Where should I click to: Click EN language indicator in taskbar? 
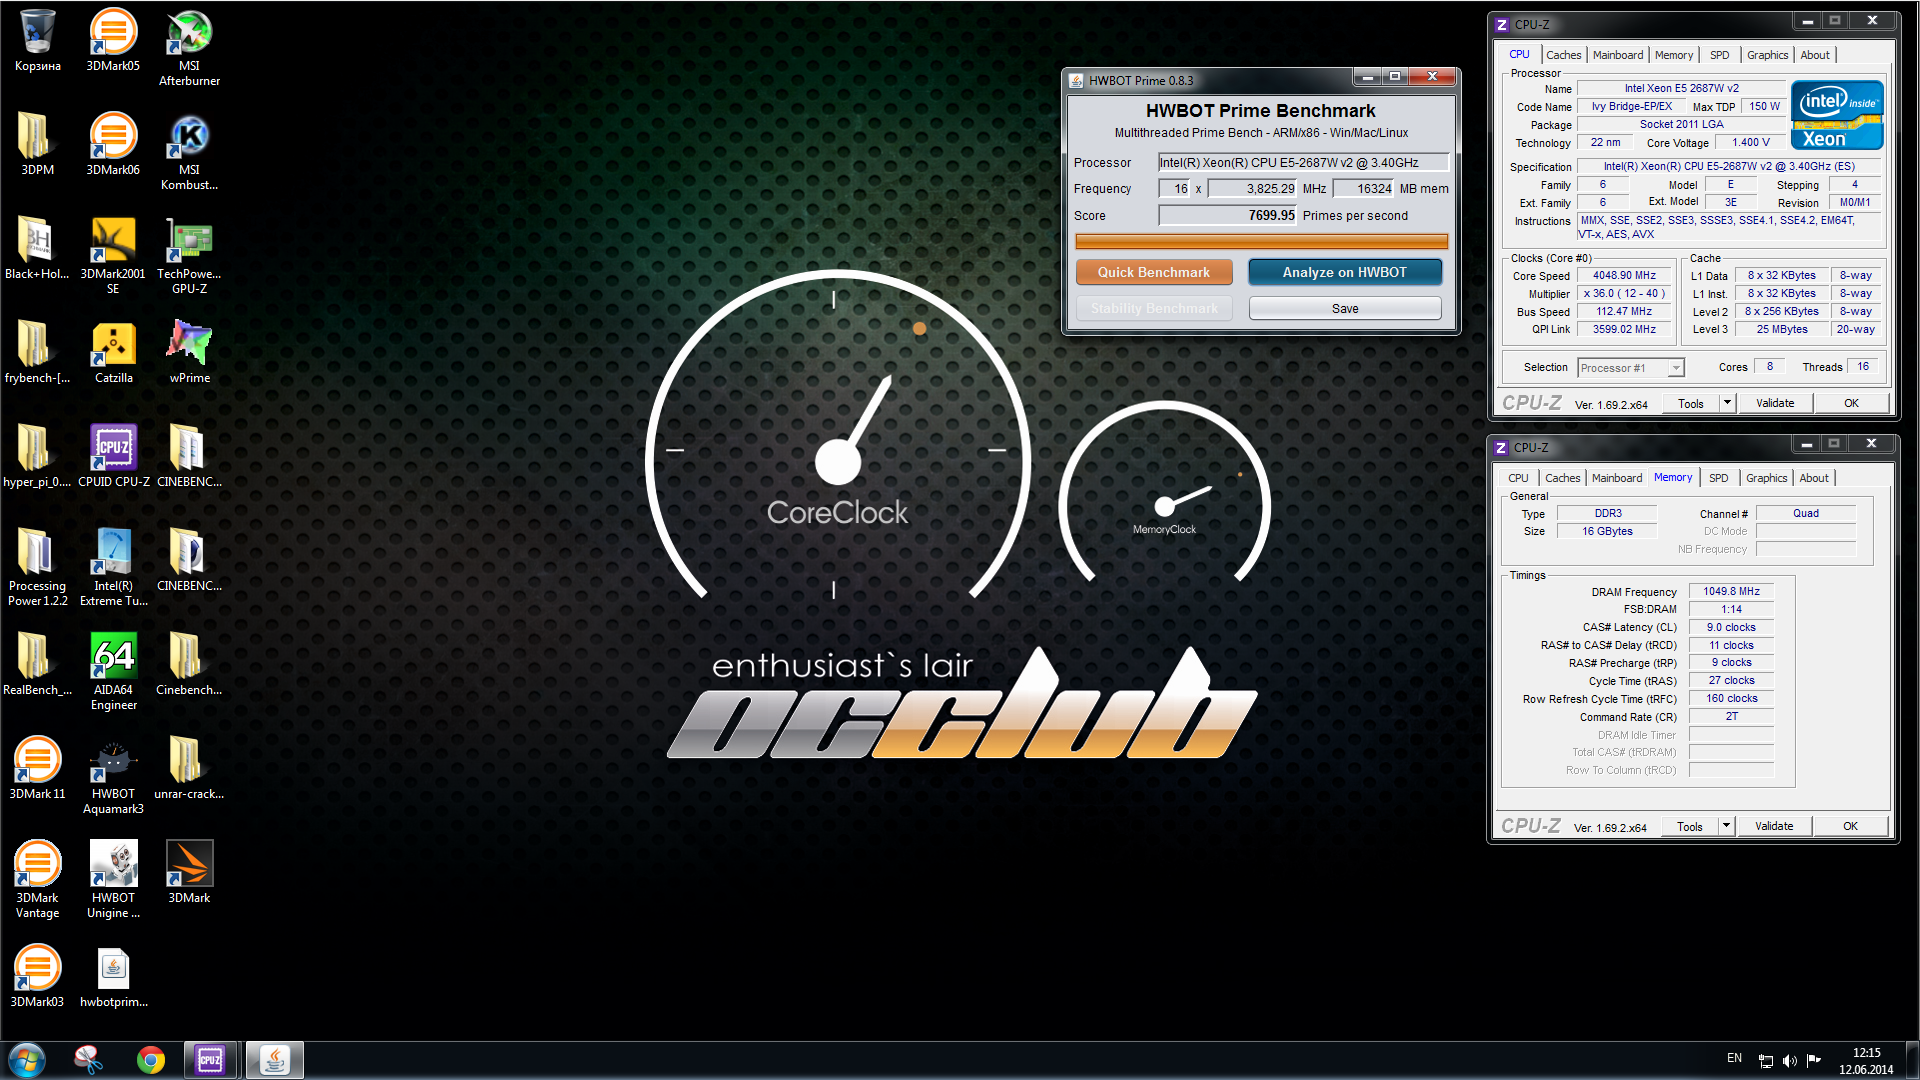point(1734,1058)
